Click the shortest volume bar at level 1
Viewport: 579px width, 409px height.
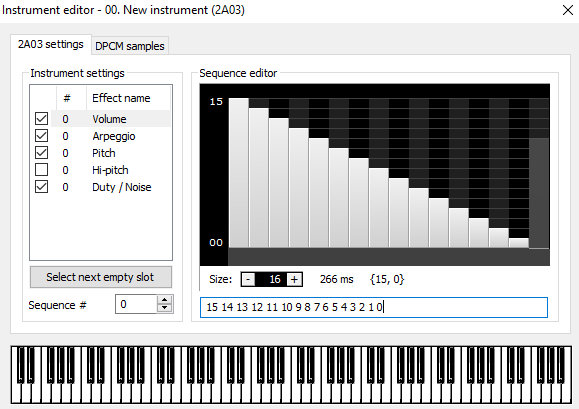point(519,243)
